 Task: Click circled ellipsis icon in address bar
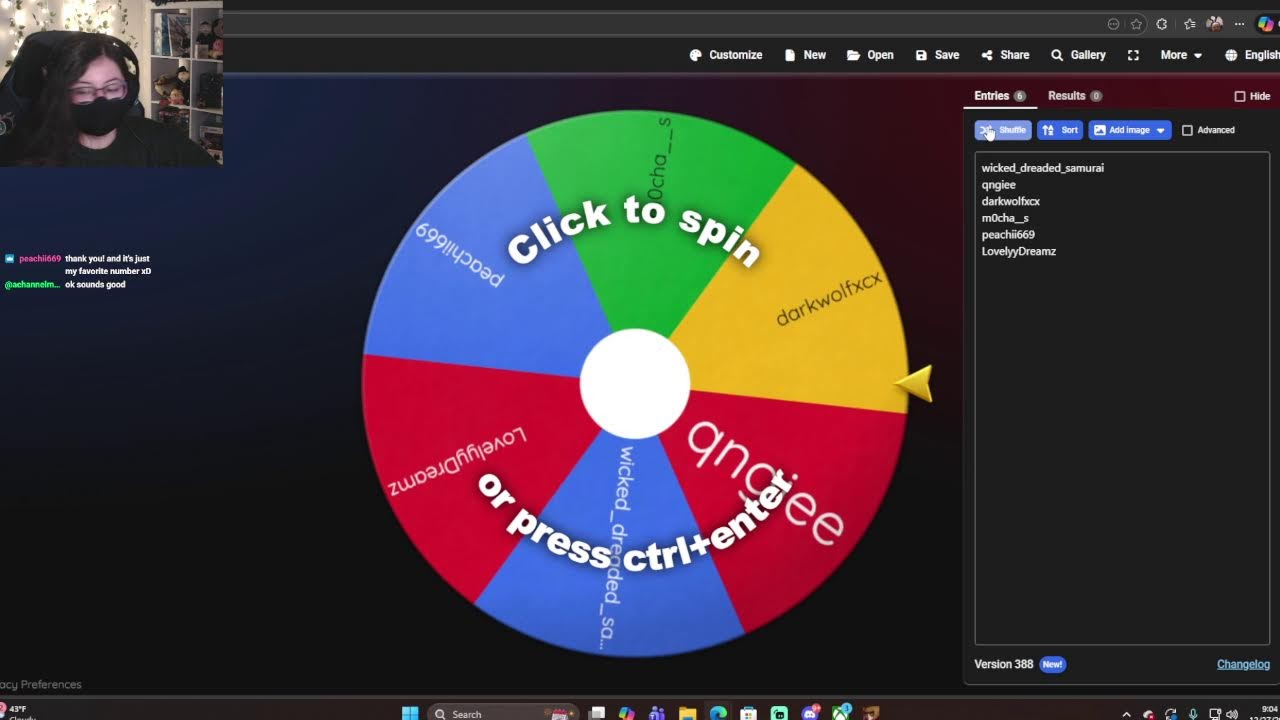pos(1113,24)
